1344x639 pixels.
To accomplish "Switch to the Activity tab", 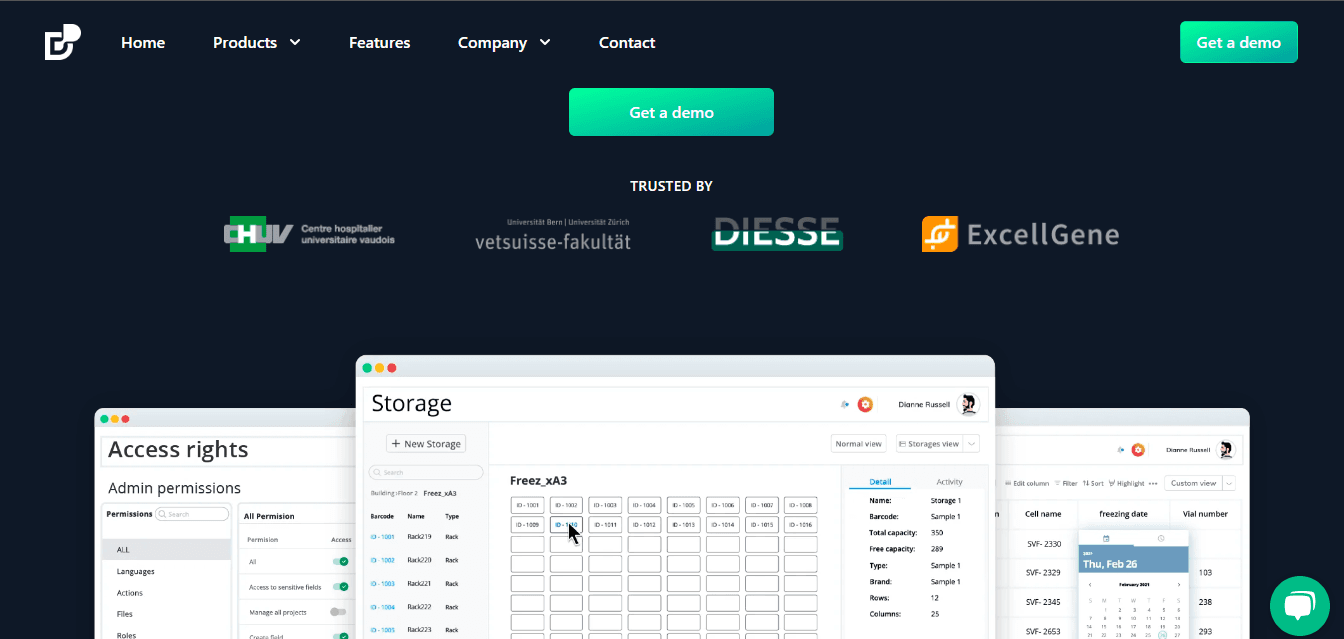I will click(949, 482).
